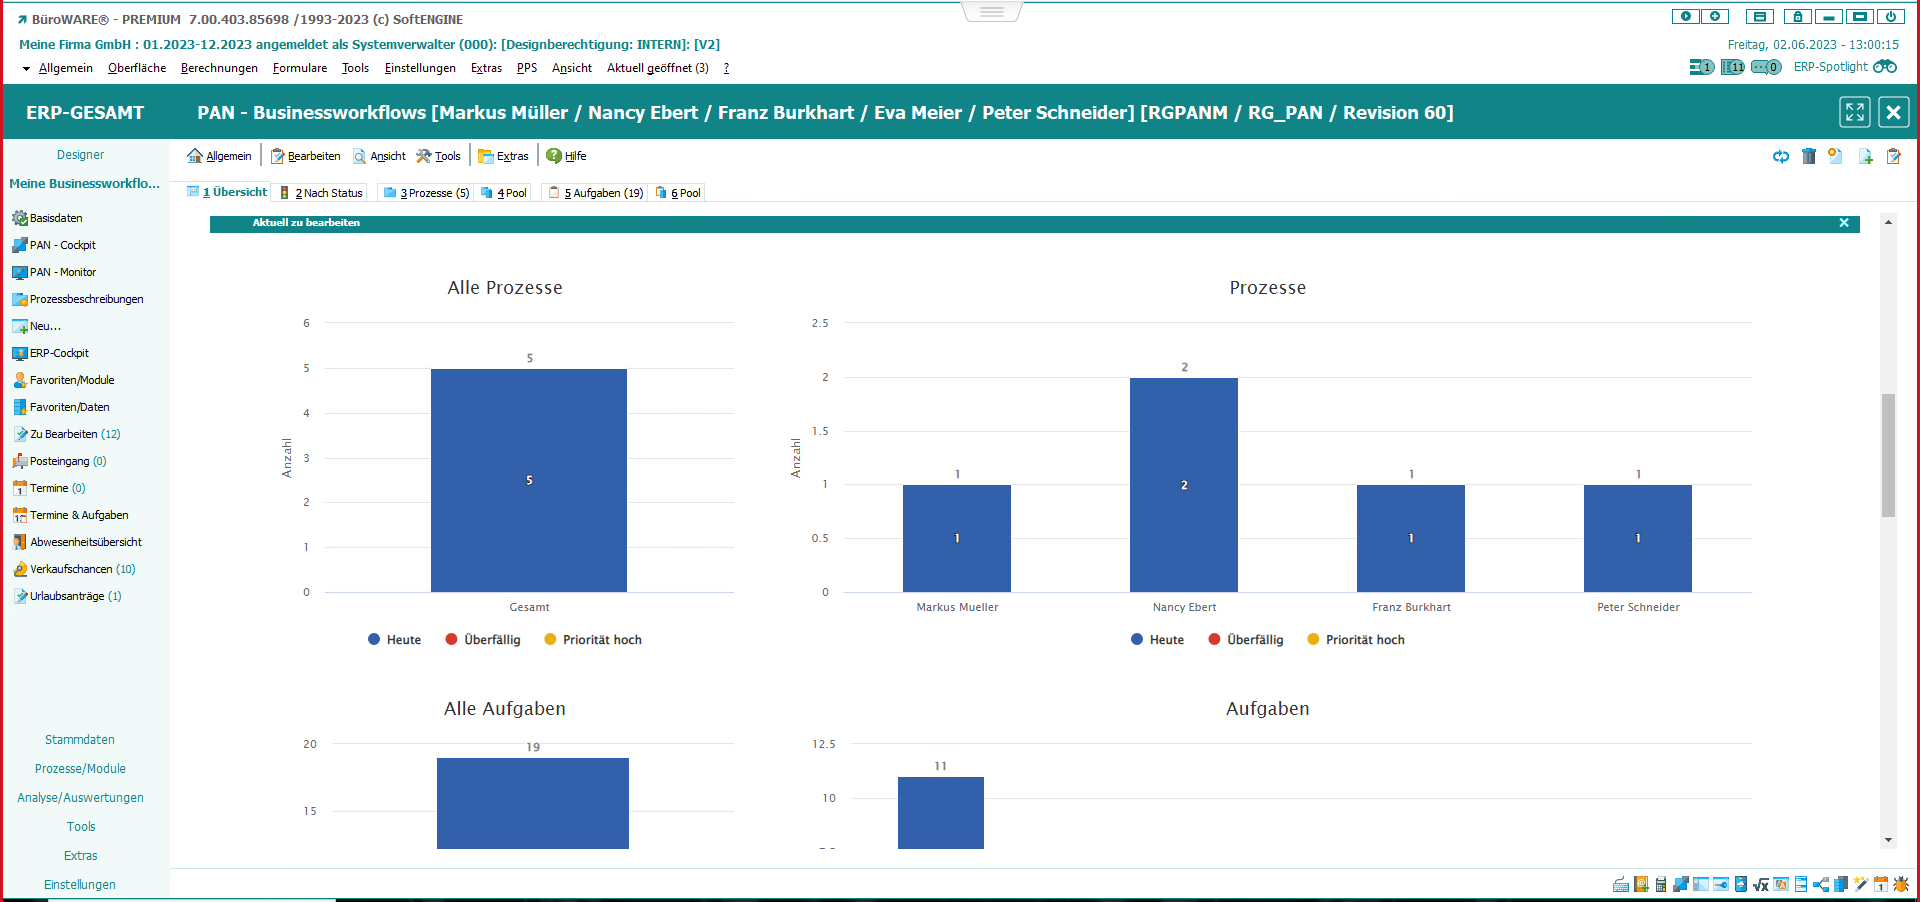Click the document with green plus icon

1865,156
